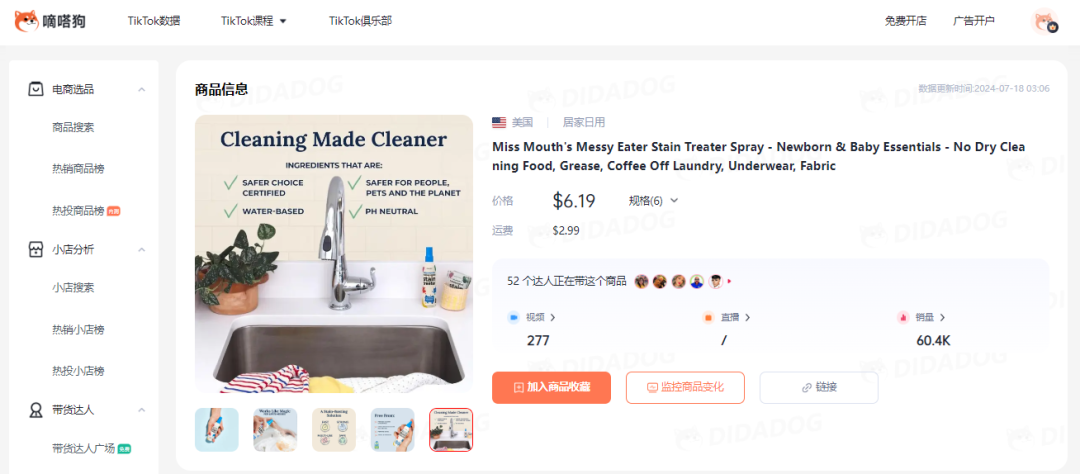The width and height of the screenshot is (1080, 474).
Task: Open the TikTok数据 nav item
Action: click(x=154, y=21)
